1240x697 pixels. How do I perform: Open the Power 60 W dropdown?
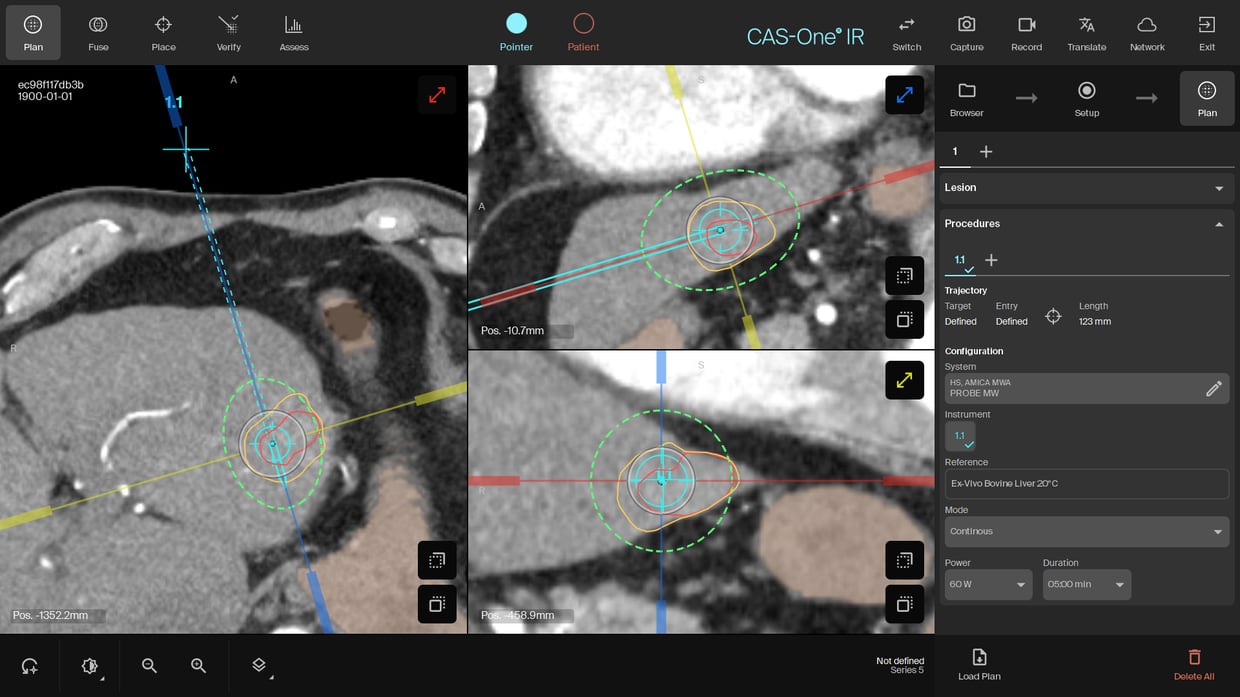988,584
